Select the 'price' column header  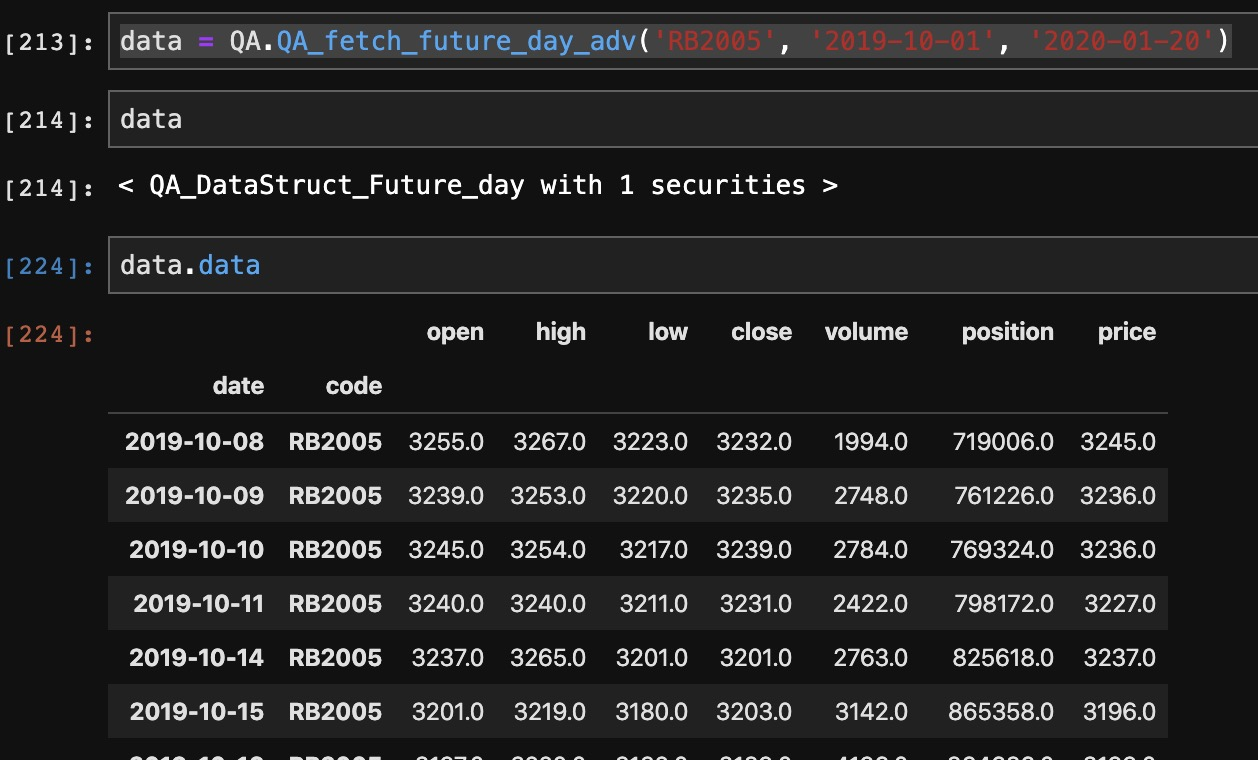coord(1126,331)
